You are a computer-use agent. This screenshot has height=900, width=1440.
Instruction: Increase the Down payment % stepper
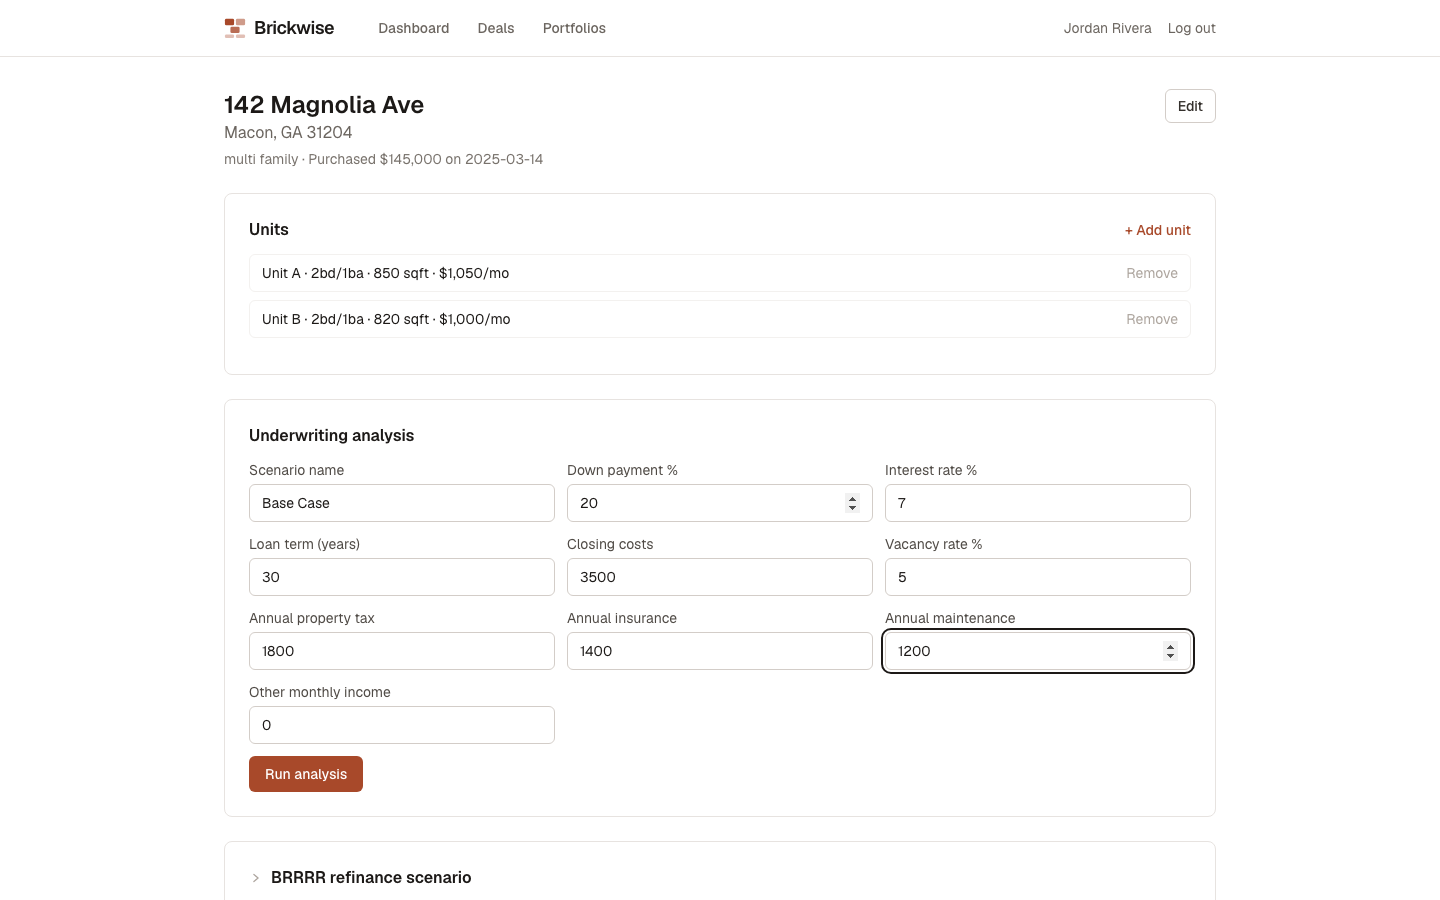[x=852, y=498]
